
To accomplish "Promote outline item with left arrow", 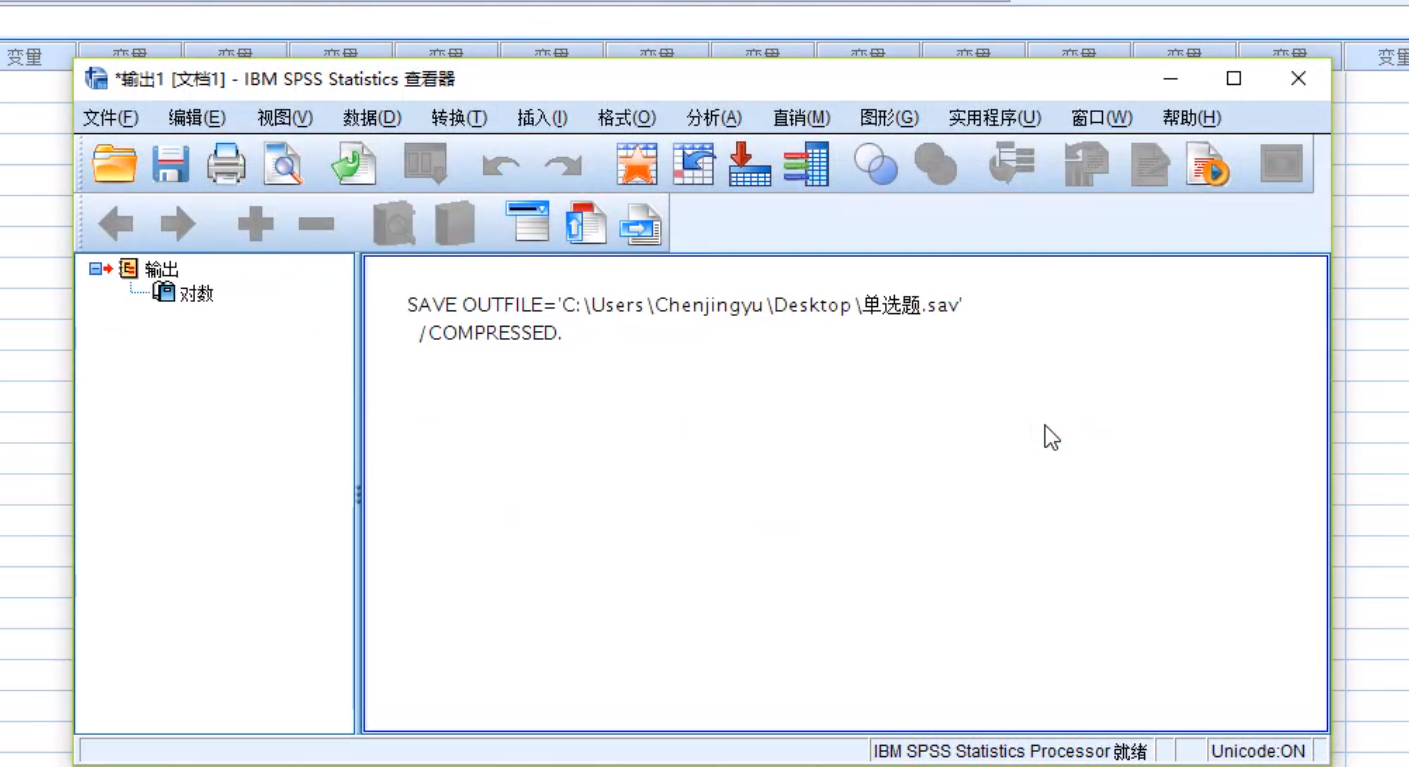I will pyautogui.click(x=117, y=224).
